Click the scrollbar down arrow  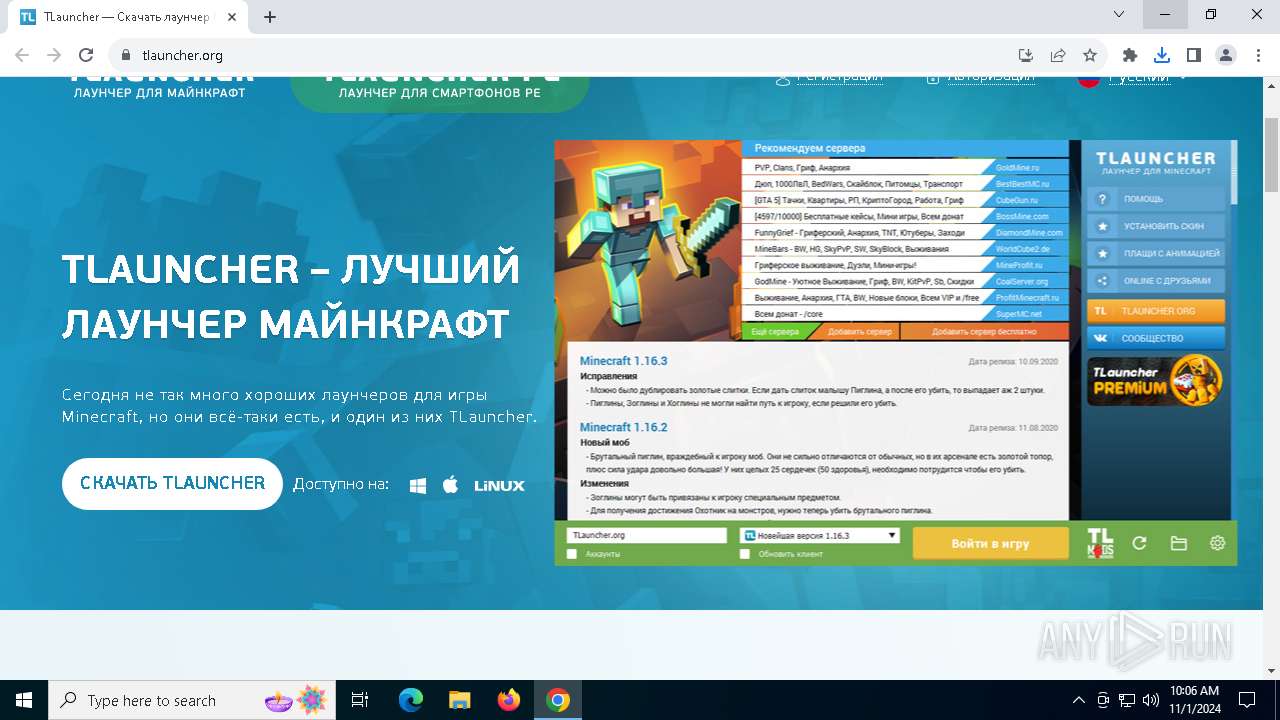[x=1271, y=670]
